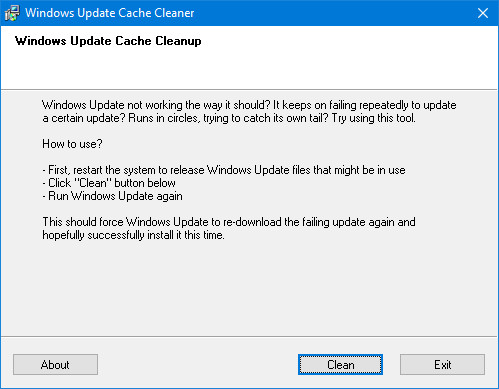Select the 'Windows Update Cache Cleanup' heading
Image resolution: width=499 pixels, height=389 pixels.
(x=108, y=41)
